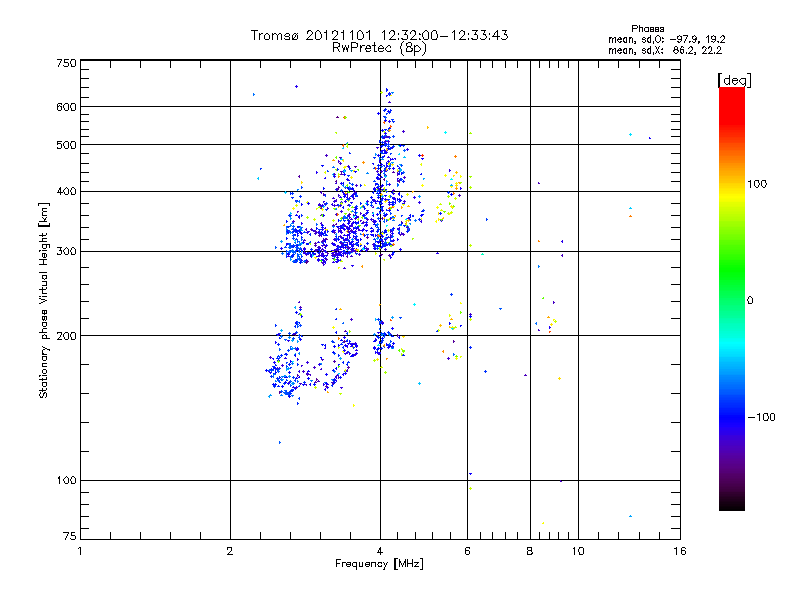The height and width of the screenshot is (600, 800).
Task: Select the 'mean, sd,O: -97.9, 19.2' line
Action: 666,39
